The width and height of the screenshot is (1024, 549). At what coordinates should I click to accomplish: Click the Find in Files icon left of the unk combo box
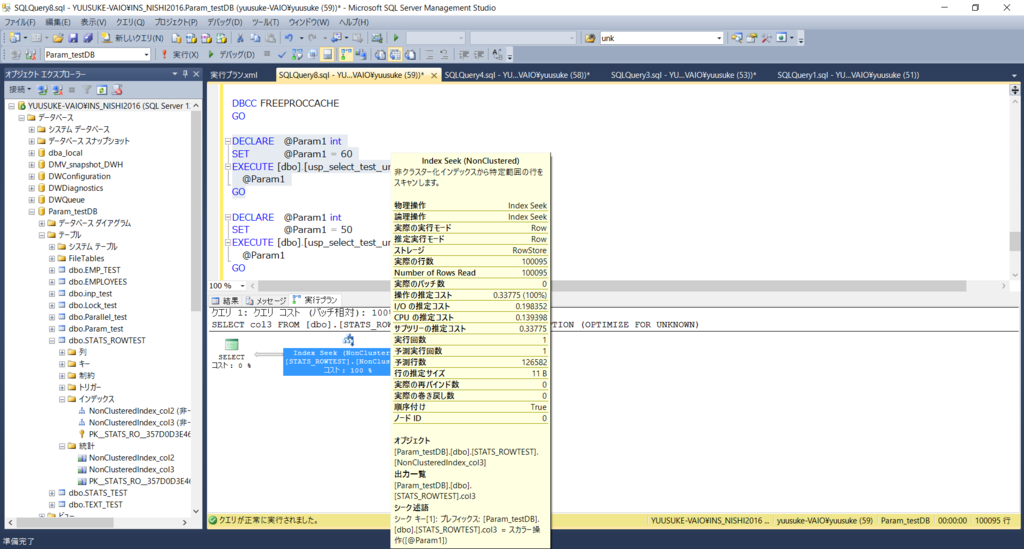coord(590,38)
